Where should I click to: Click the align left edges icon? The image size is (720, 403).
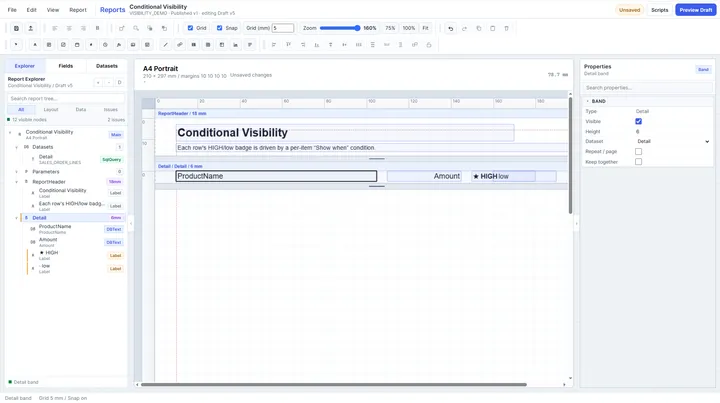click(x=274, y=45)
